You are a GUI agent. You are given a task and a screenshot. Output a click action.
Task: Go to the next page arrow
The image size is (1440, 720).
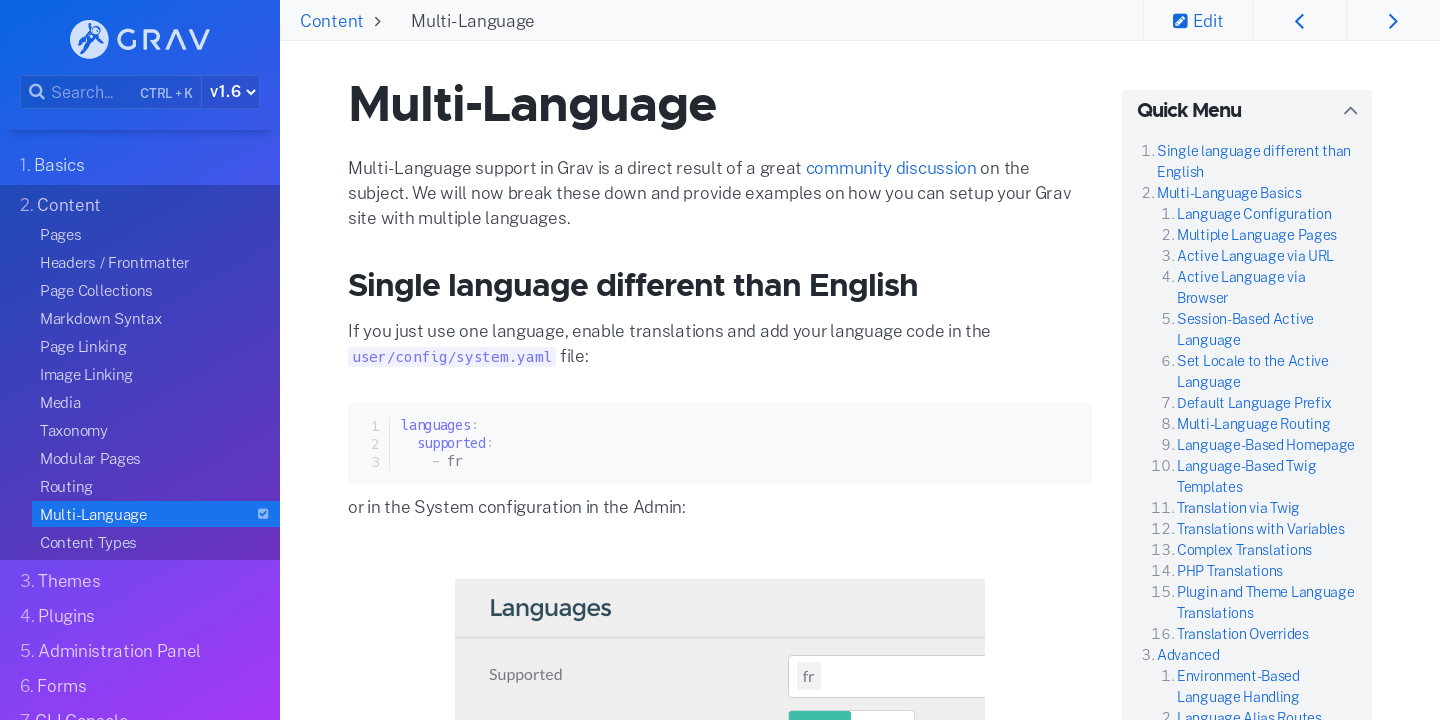coord(1393,21)
